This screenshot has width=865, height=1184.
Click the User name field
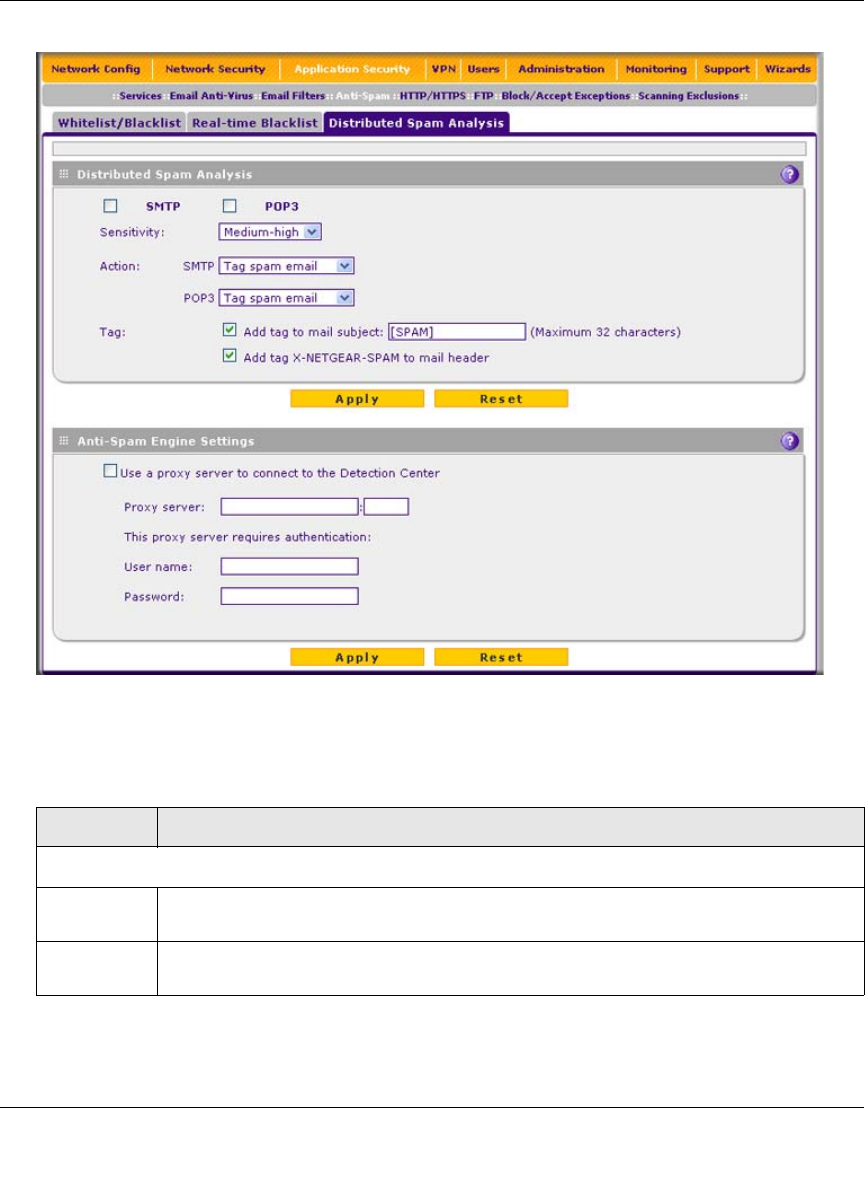pyautogui.click(x=289, y=566)
